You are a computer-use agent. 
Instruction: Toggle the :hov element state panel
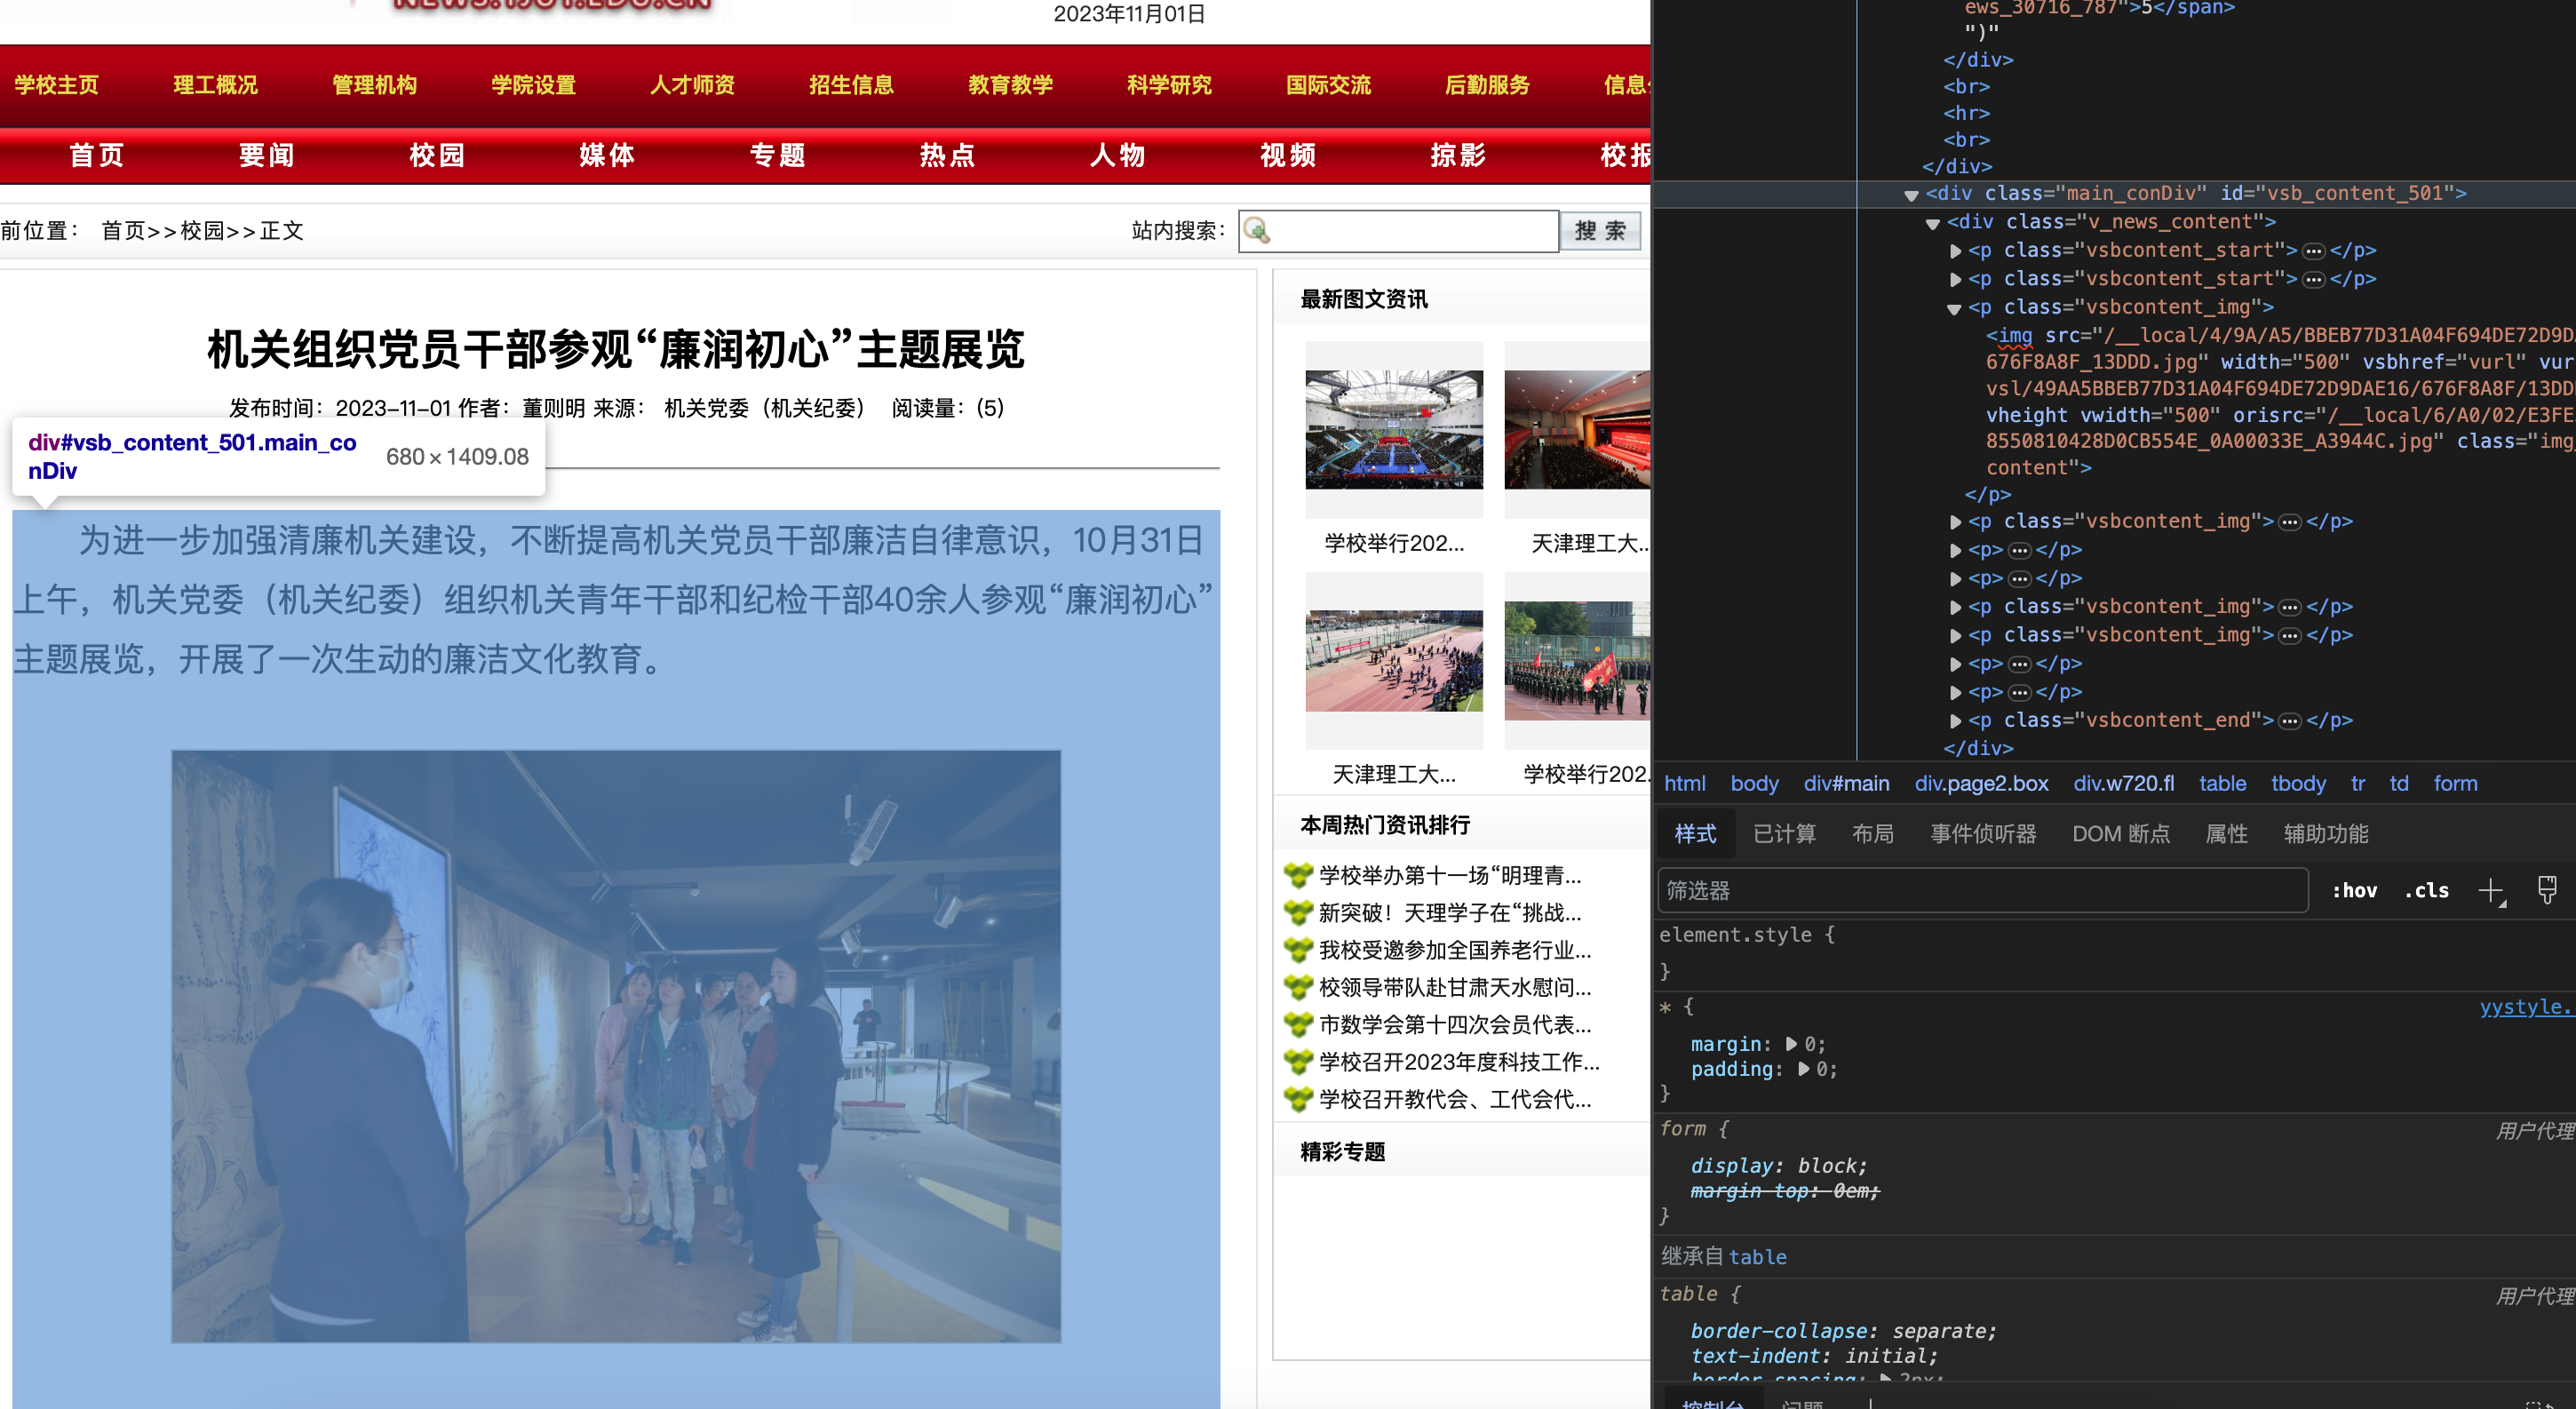click(x=2354, y=890)
